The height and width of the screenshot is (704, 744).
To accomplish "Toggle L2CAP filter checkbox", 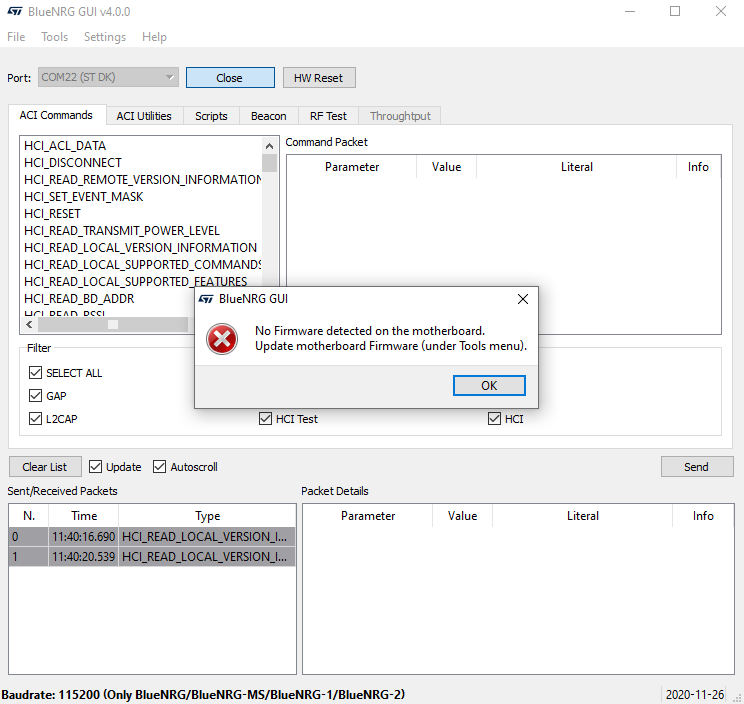I will (36, 419).
